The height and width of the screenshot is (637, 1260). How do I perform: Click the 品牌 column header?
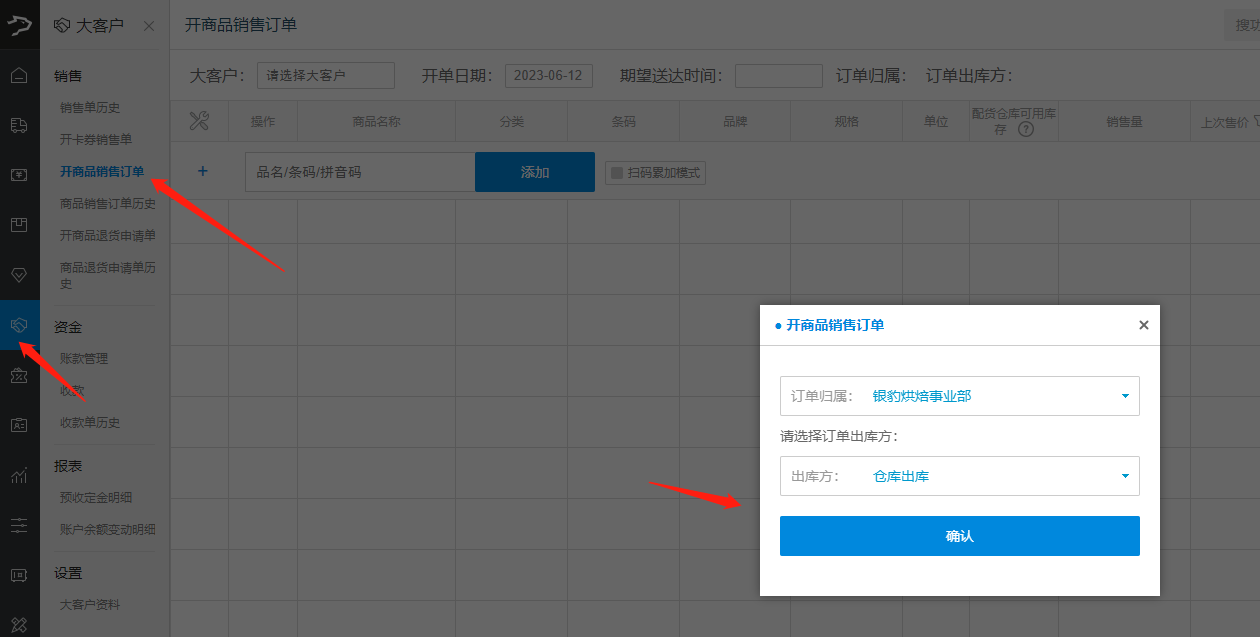[x=735, y=121]
